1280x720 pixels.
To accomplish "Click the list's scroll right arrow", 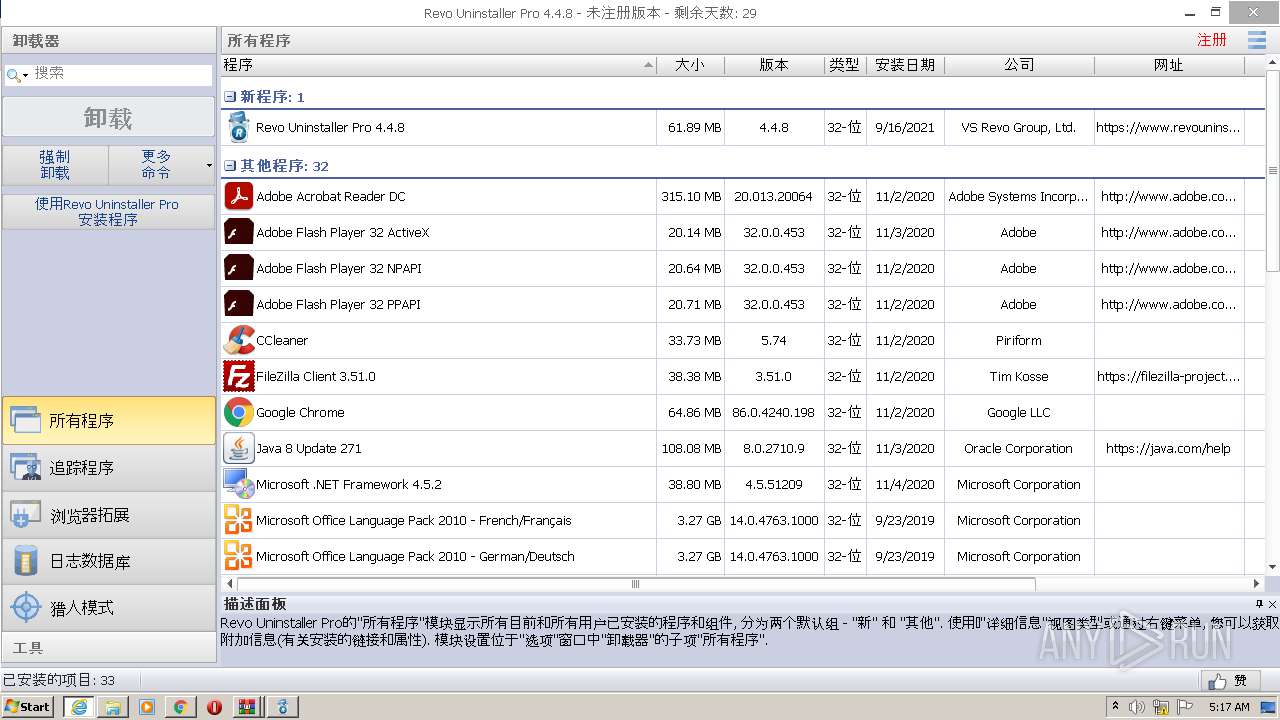I will pyautogui.click(x=1257, y=584).
